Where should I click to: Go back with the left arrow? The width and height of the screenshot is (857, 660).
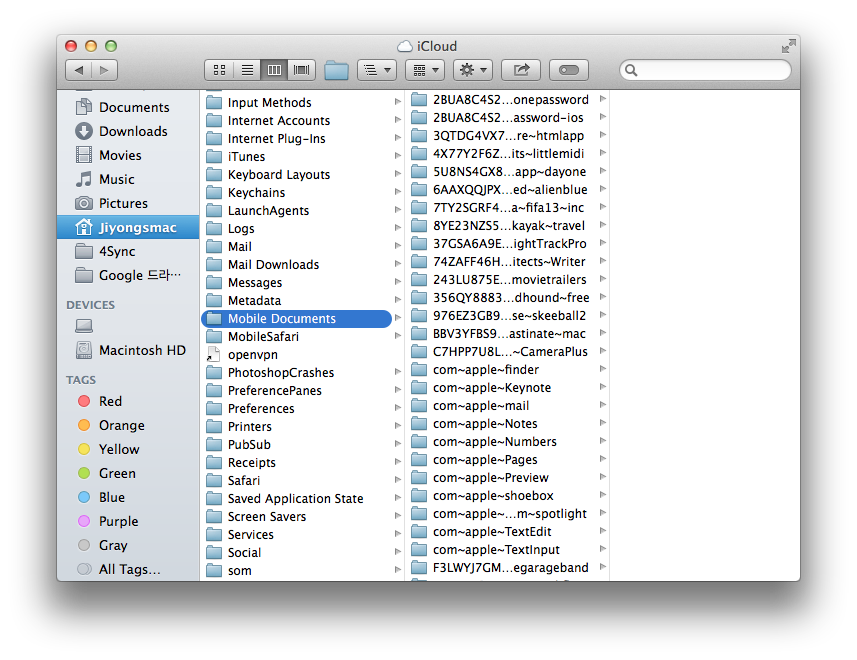[79, 70]
